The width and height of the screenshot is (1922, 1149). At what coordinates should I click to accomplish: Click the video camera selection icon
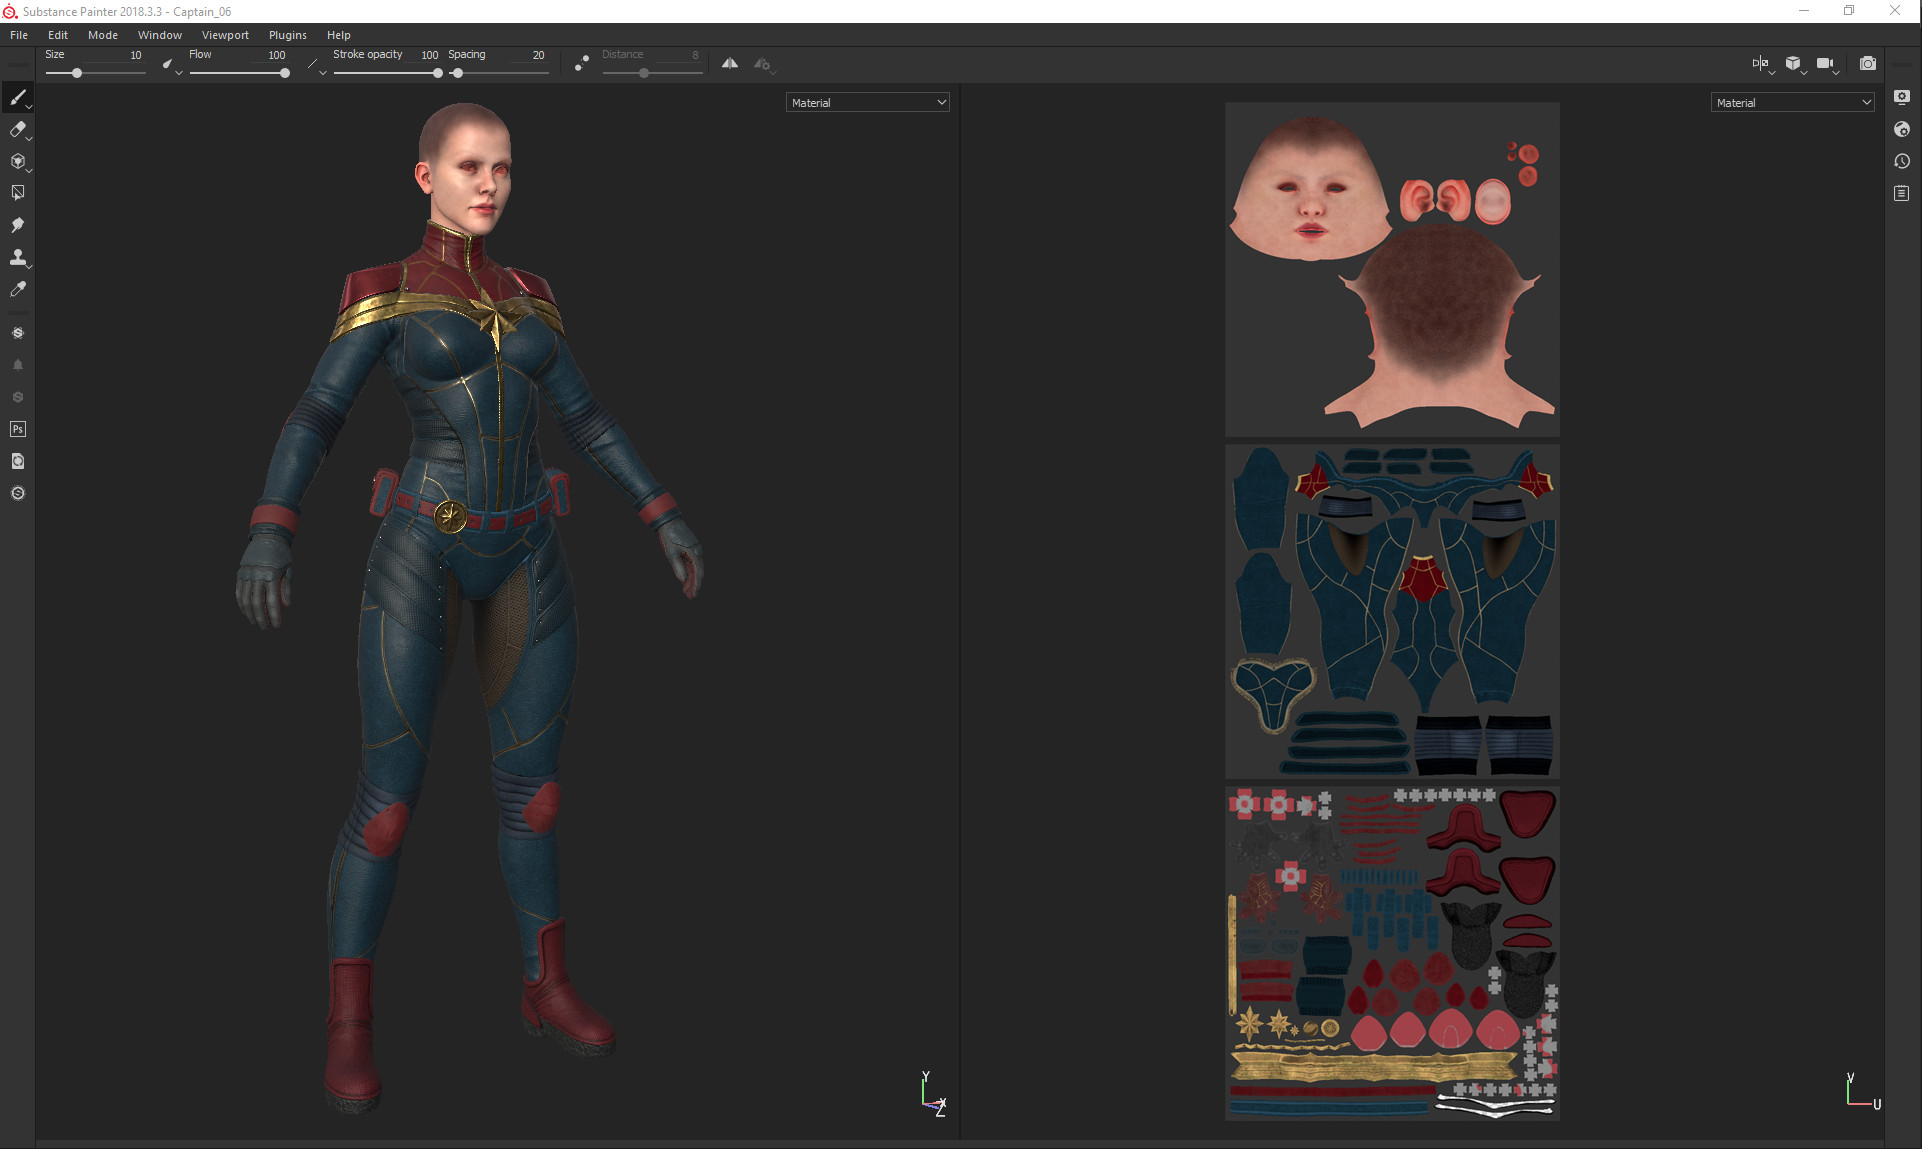pyautogui.click(x=1825, y=63)
